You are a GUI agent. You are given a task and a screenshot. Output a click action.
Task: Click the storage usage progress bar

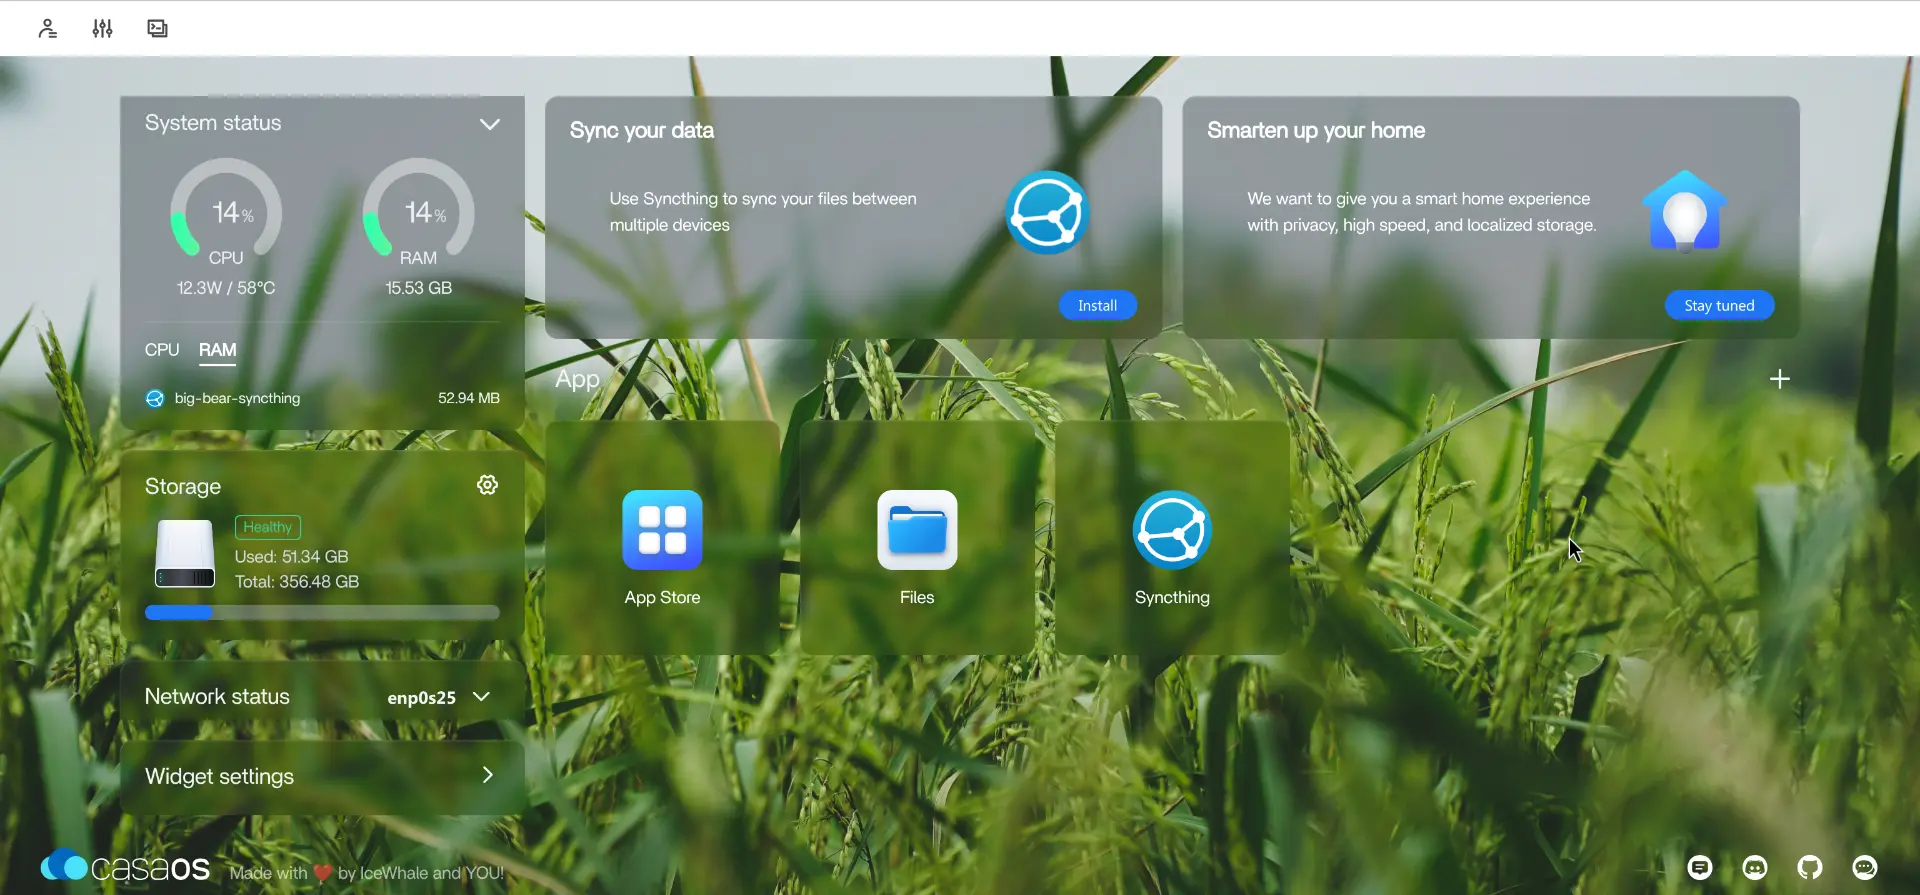[x=322, y=612]
